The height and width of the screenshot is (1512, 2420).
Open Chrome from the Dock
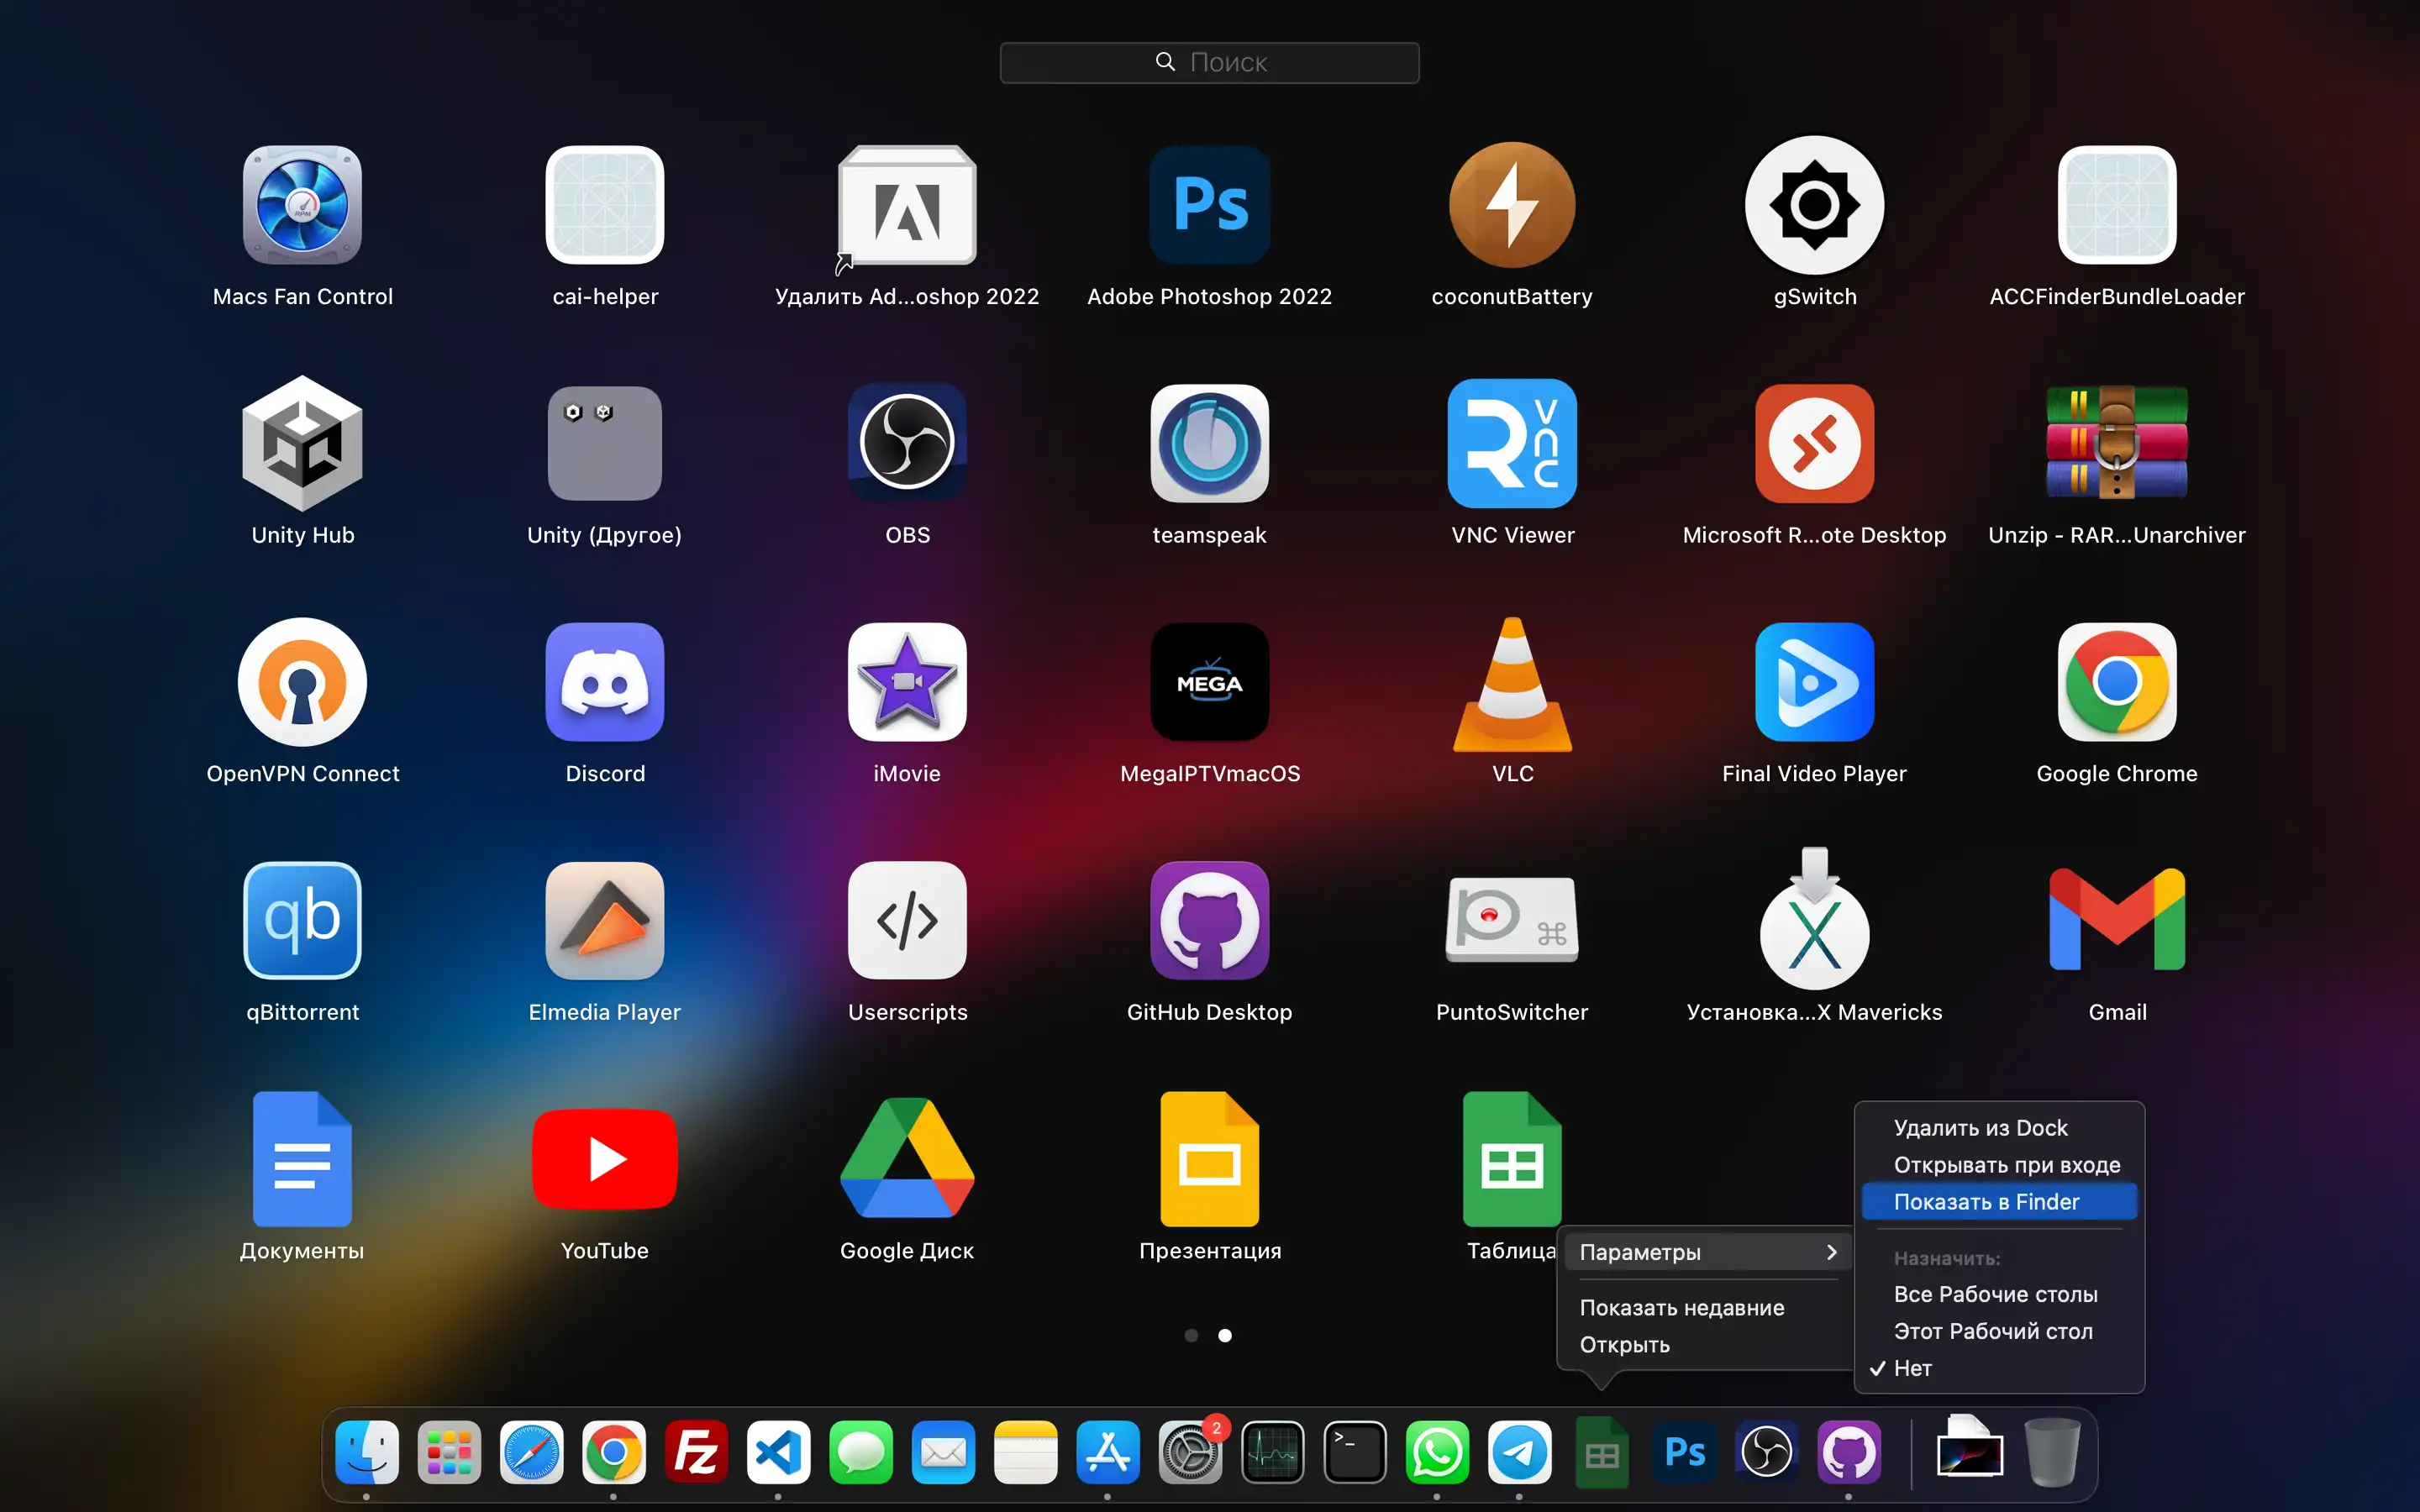click(614, 1451)
